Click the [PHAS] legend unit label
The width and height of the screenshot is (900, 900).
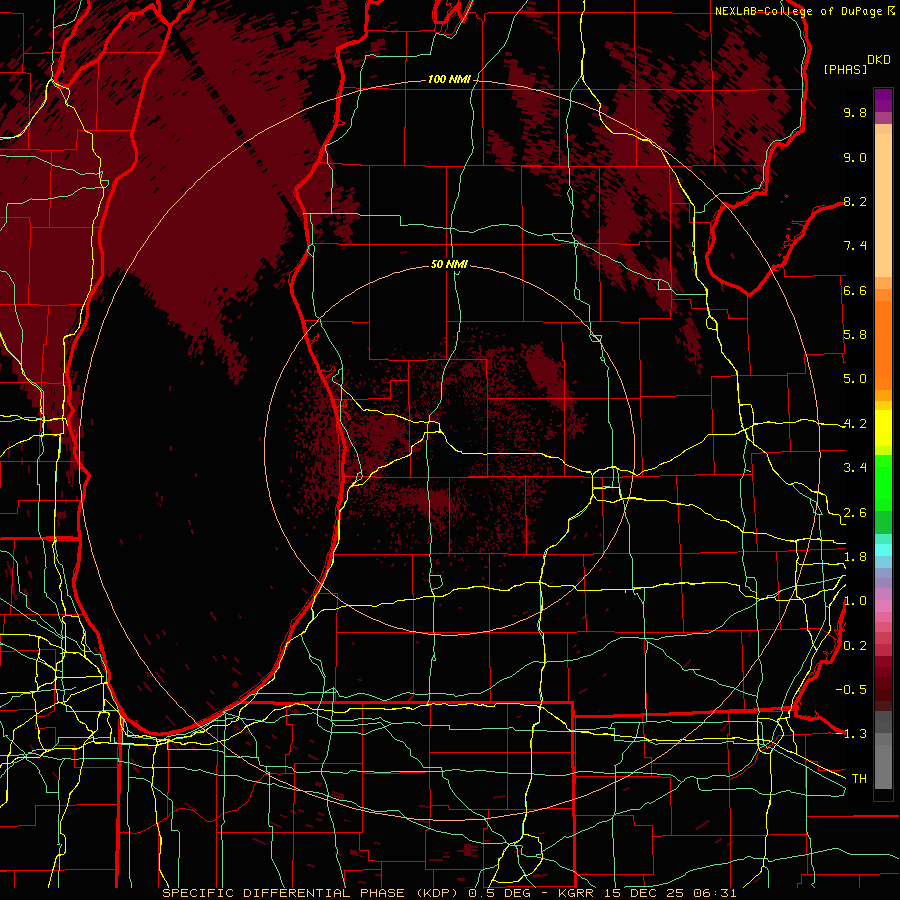pyautogui.click(x=845, y=69)
